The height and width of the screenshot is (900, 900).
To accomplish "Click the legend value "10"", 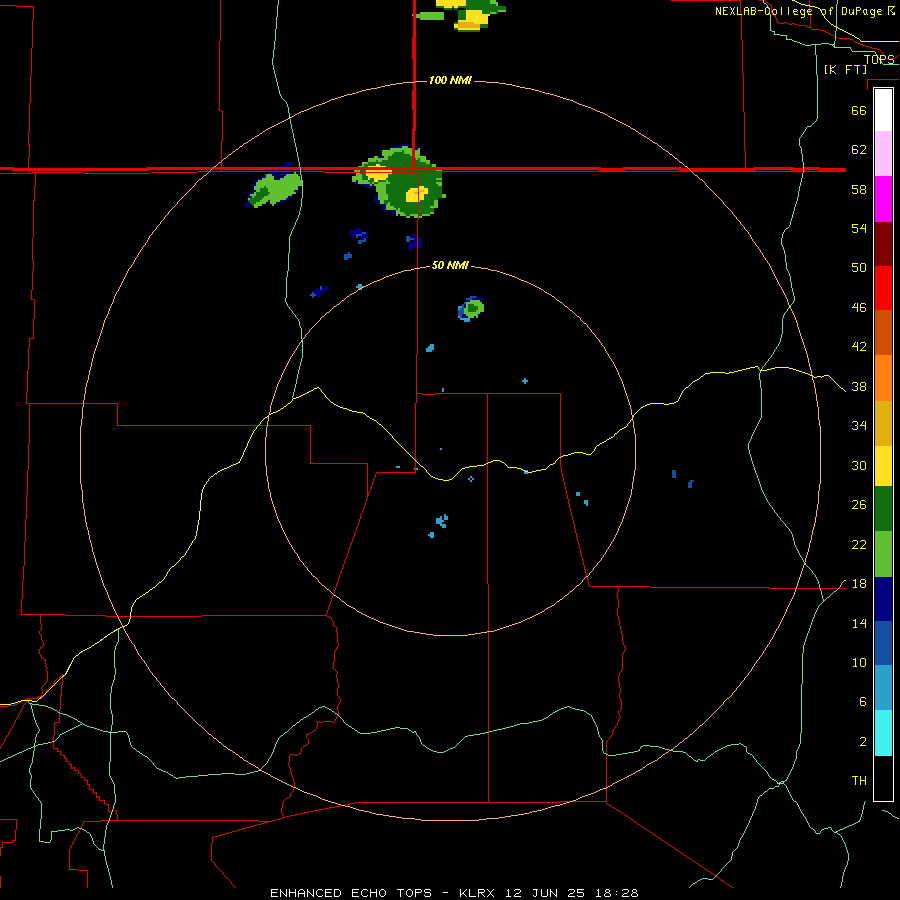I will [x=859, y=663].
